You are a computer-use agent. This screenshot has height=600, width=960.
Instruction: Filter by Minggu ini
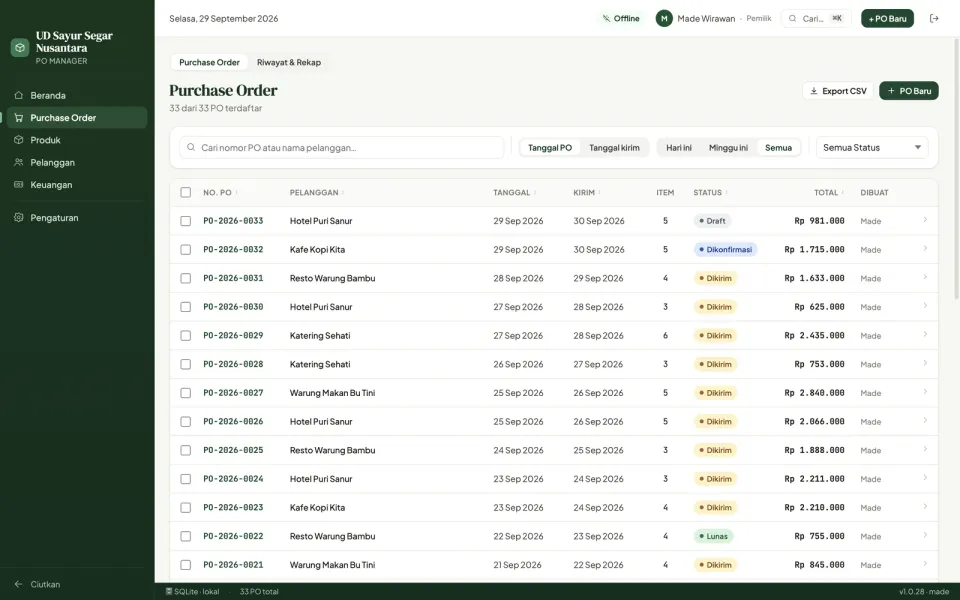tap(728, 148)
